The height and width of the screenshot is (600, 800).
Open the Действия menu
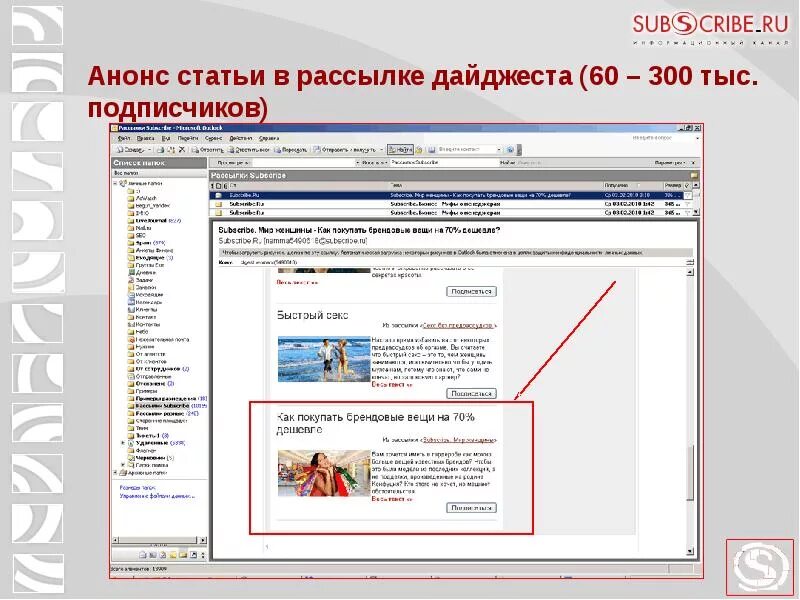pos(240,138)
